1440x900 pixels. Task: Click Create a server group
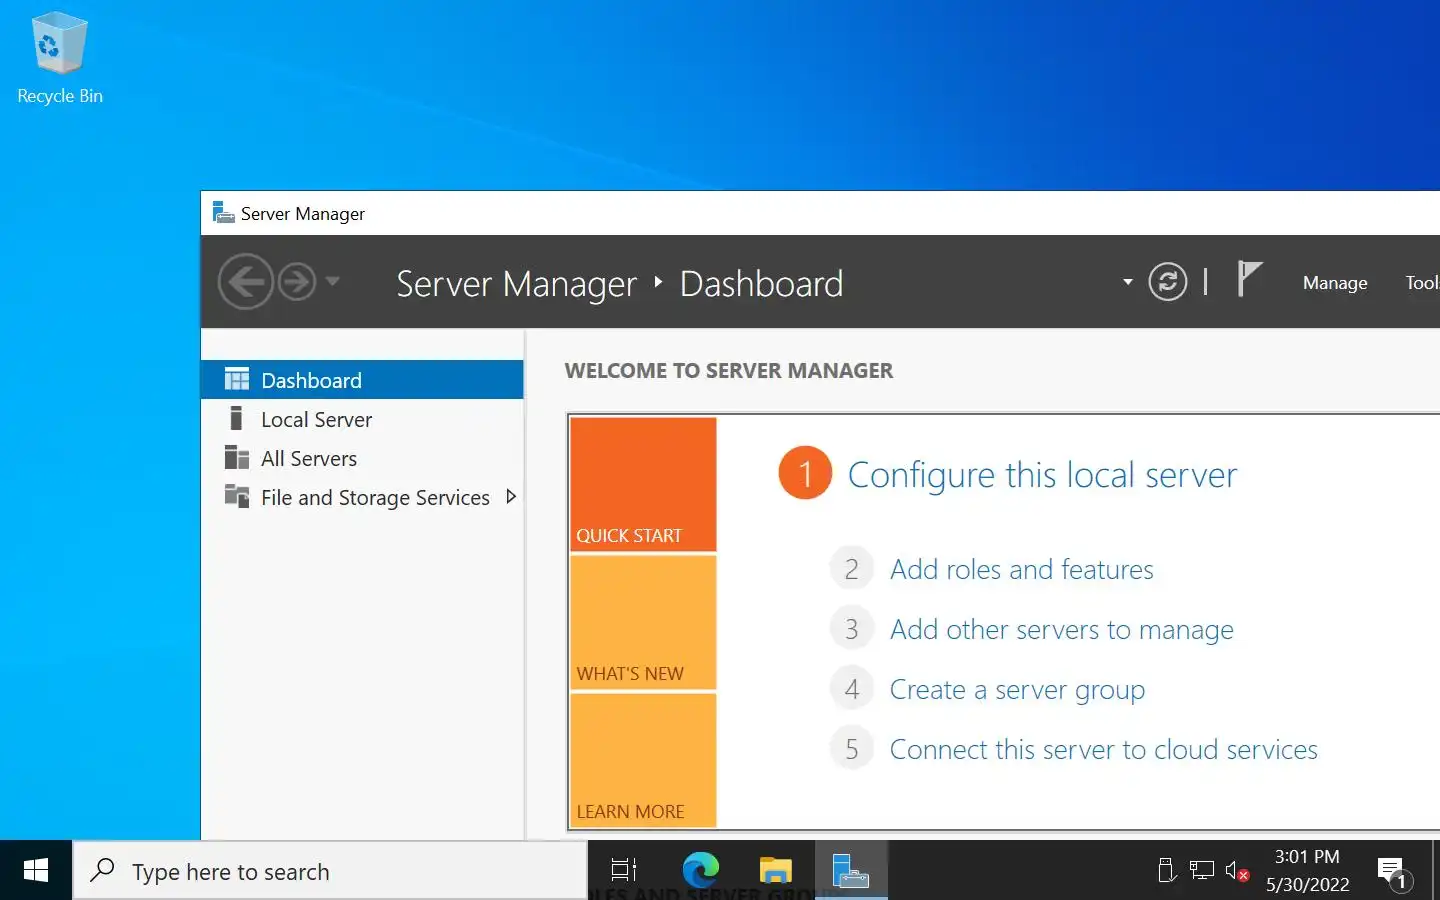pyautogui.click(x=1017, y=689)
